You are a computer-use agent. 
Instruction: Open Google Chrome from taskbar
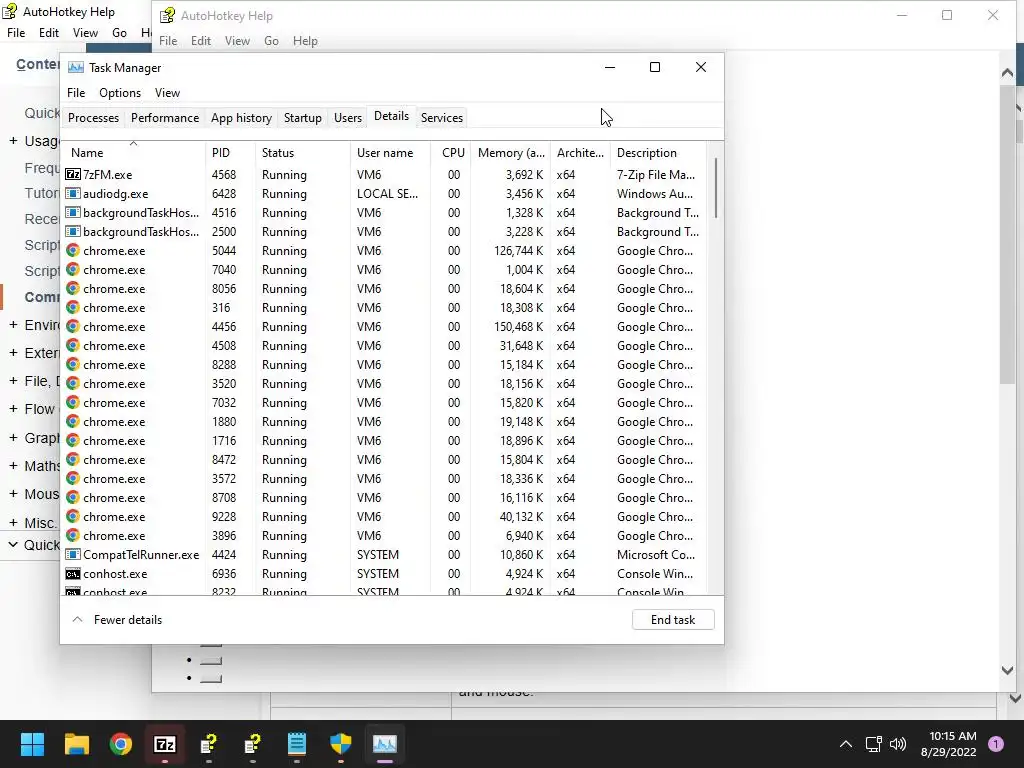[121, 744]
